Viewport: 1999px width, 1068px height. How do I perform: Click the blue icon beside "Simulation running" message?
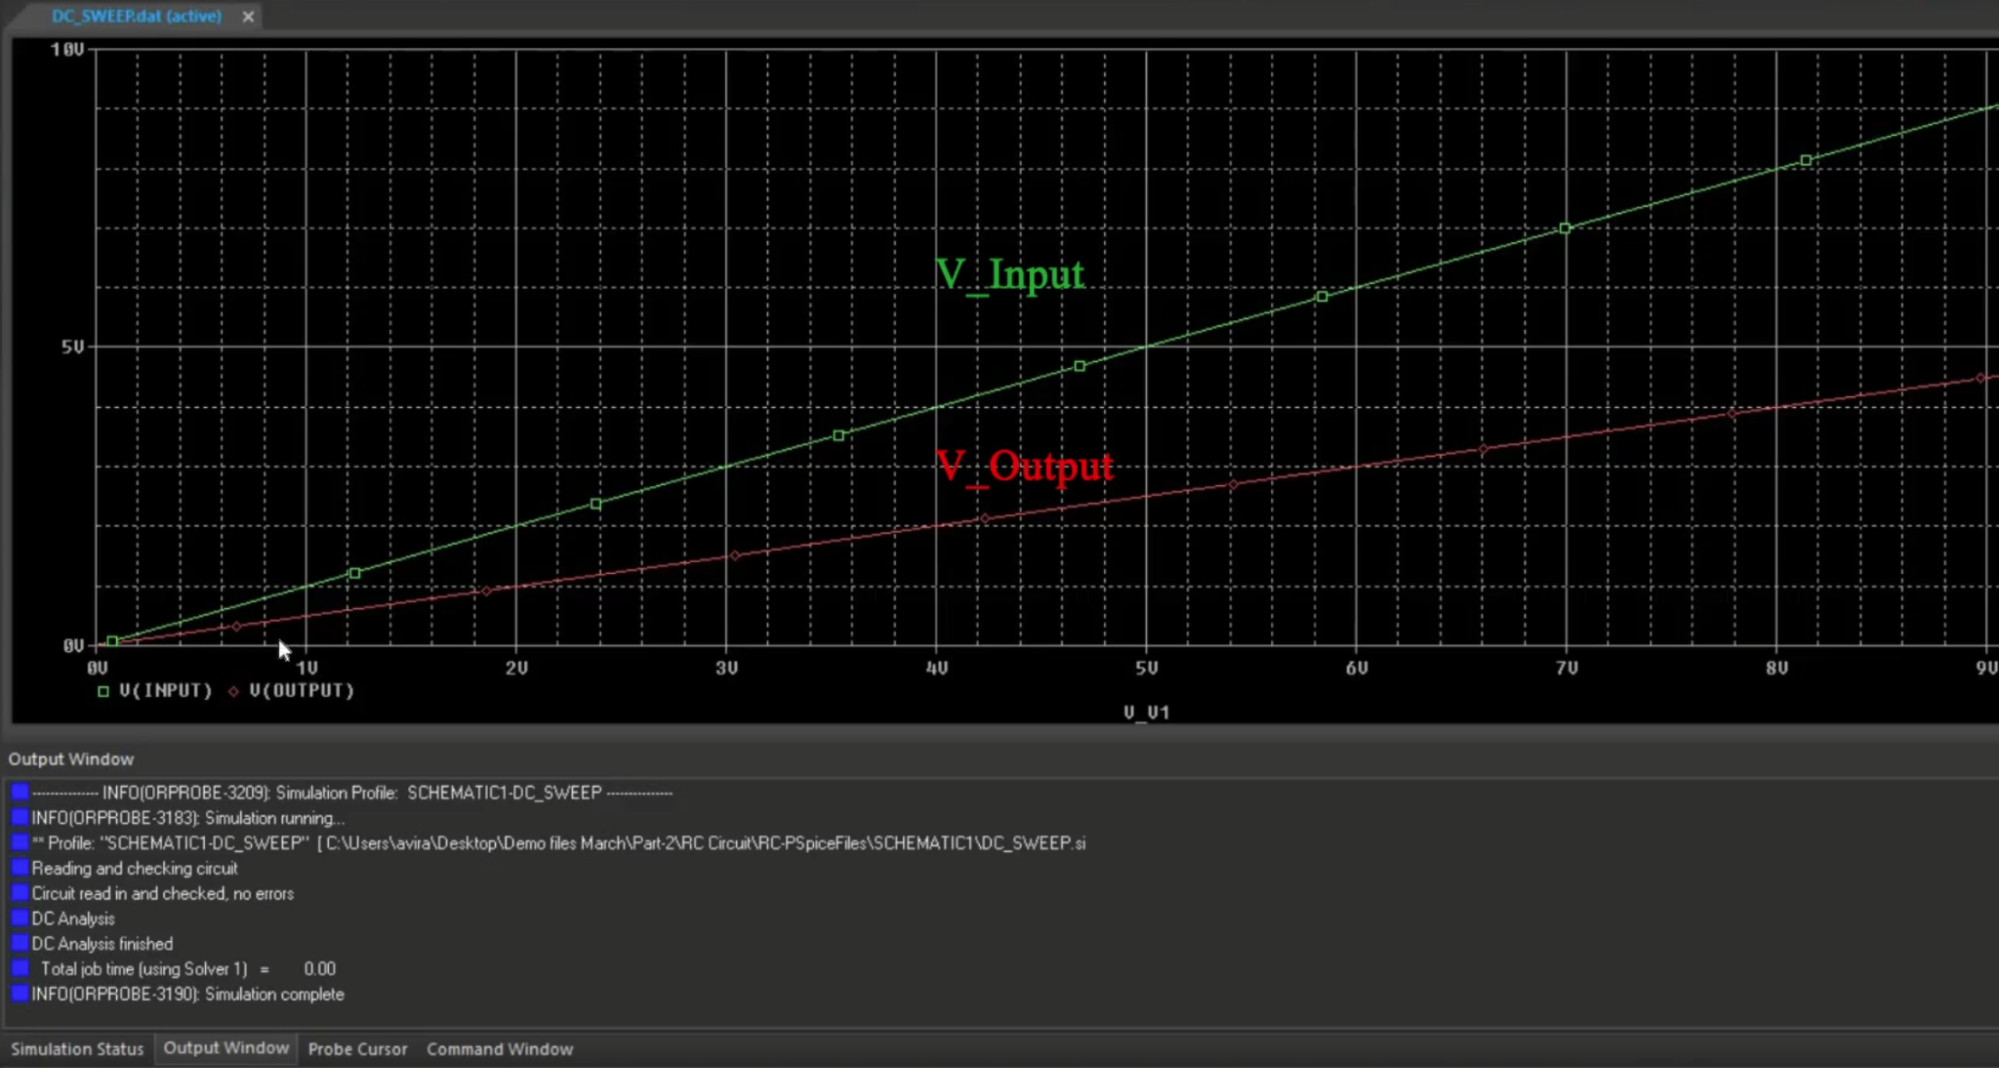tap(18, 818)
